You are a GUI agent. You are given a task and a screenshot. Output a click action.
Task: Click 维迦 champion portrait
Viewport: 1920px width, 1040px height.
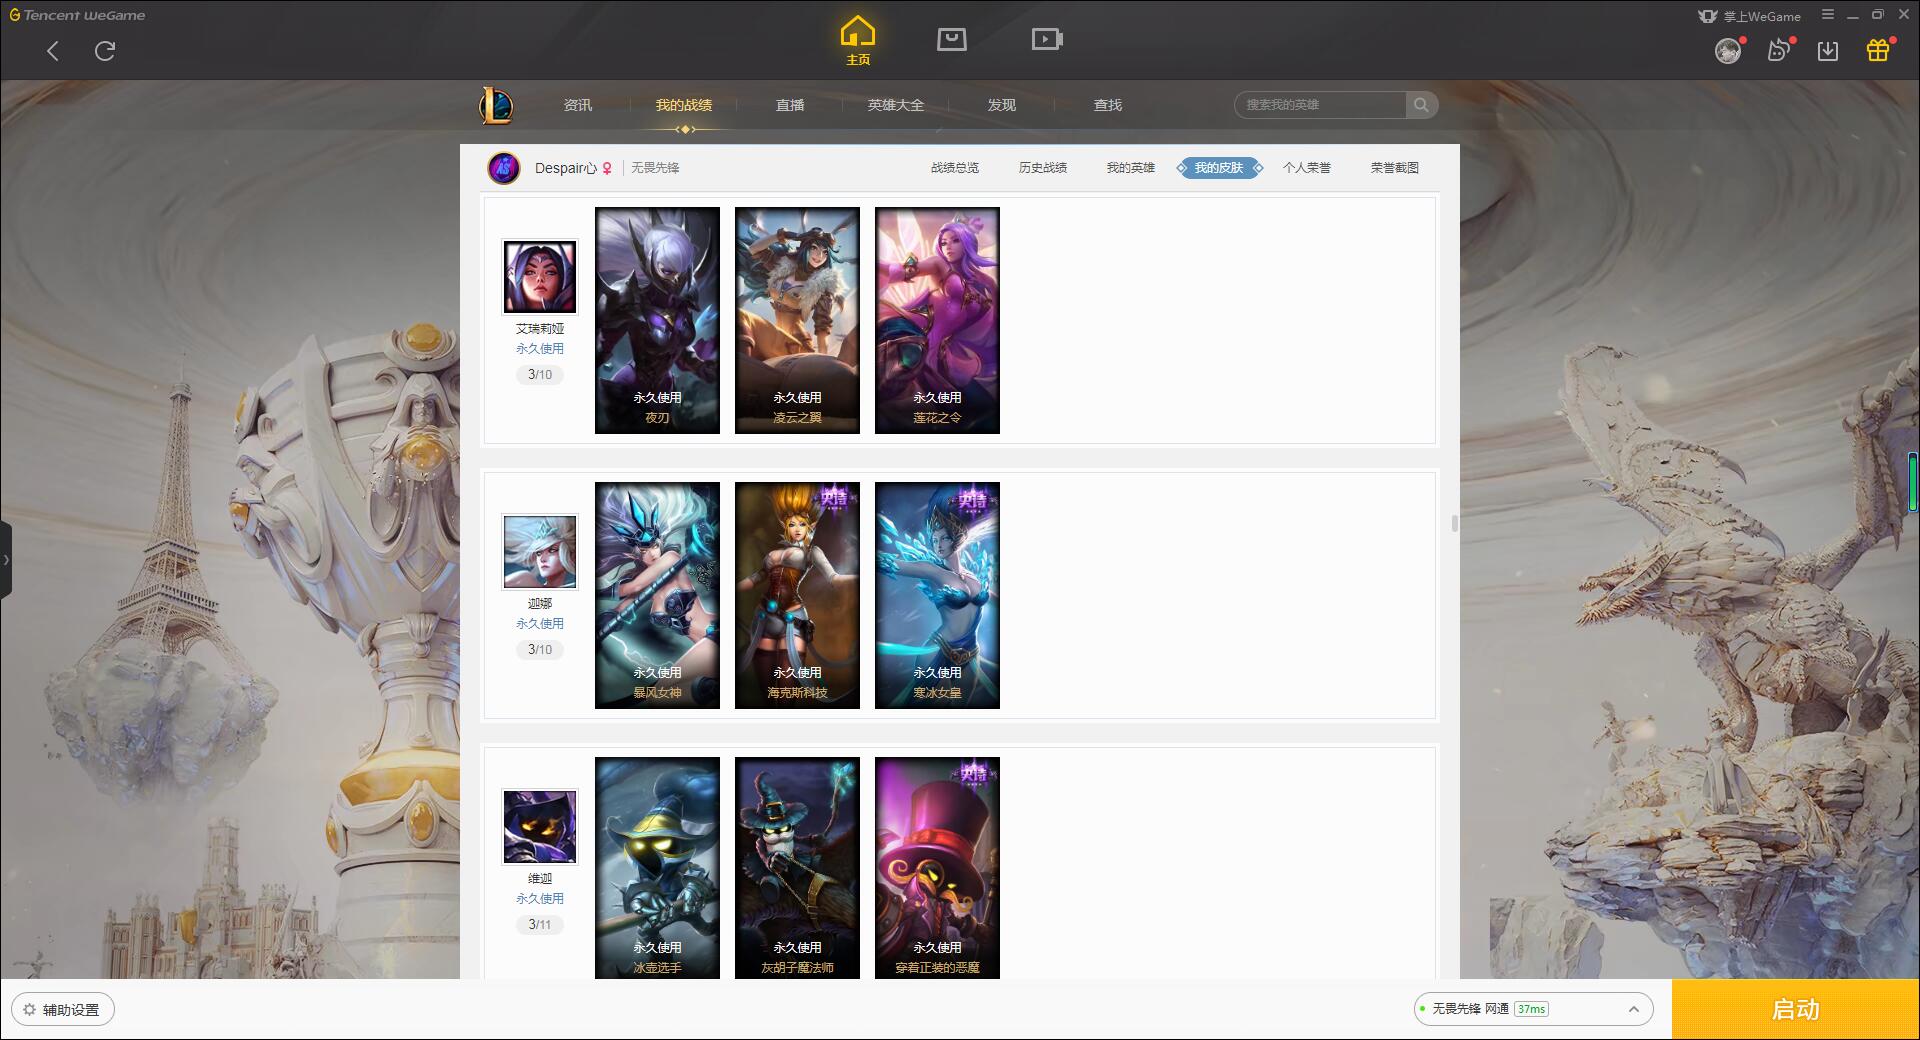click(x=540, y=827)
